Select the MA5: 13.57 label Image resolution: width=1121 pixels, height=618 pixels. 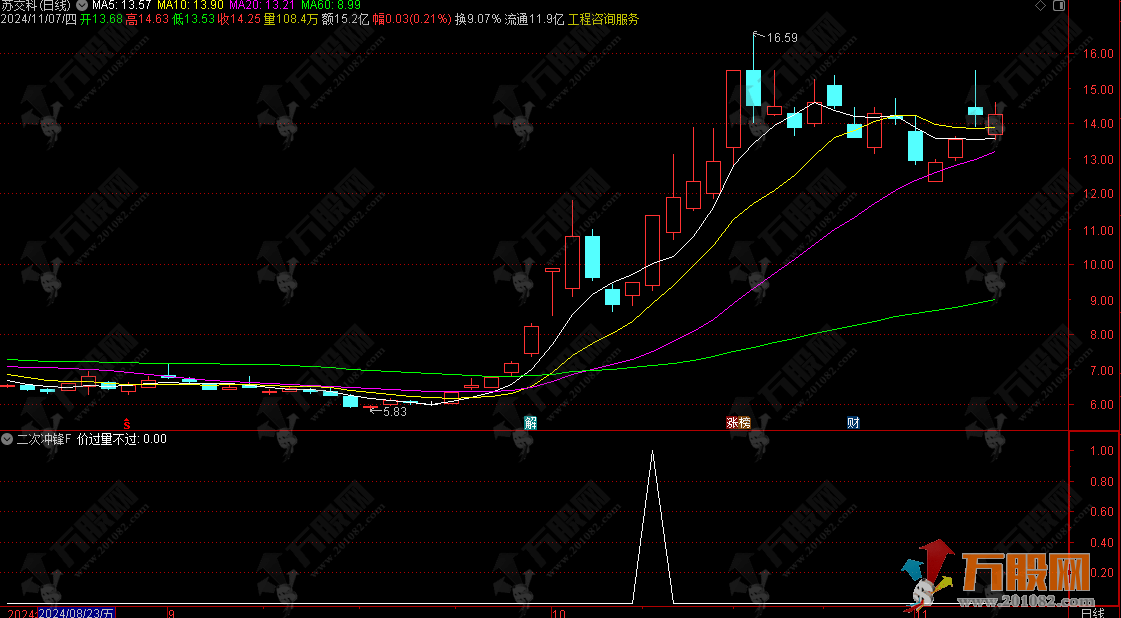(121, 6)
